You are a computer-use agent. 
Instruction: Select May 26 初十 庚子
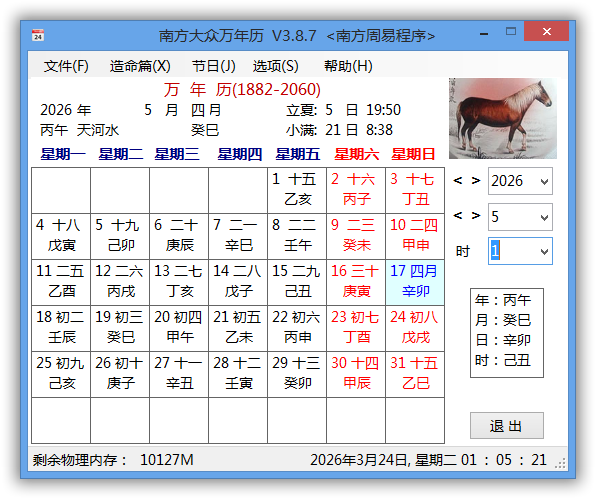120,374
